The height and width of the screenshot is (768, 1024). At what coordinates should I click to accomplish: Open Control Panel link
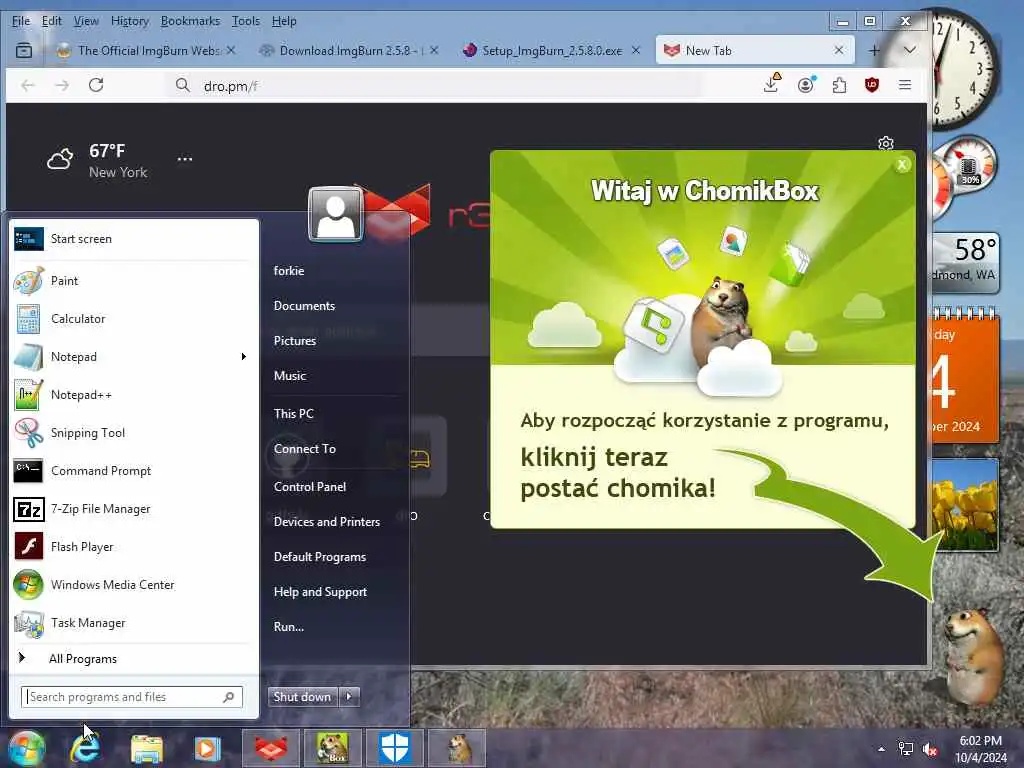click(310, 487)
